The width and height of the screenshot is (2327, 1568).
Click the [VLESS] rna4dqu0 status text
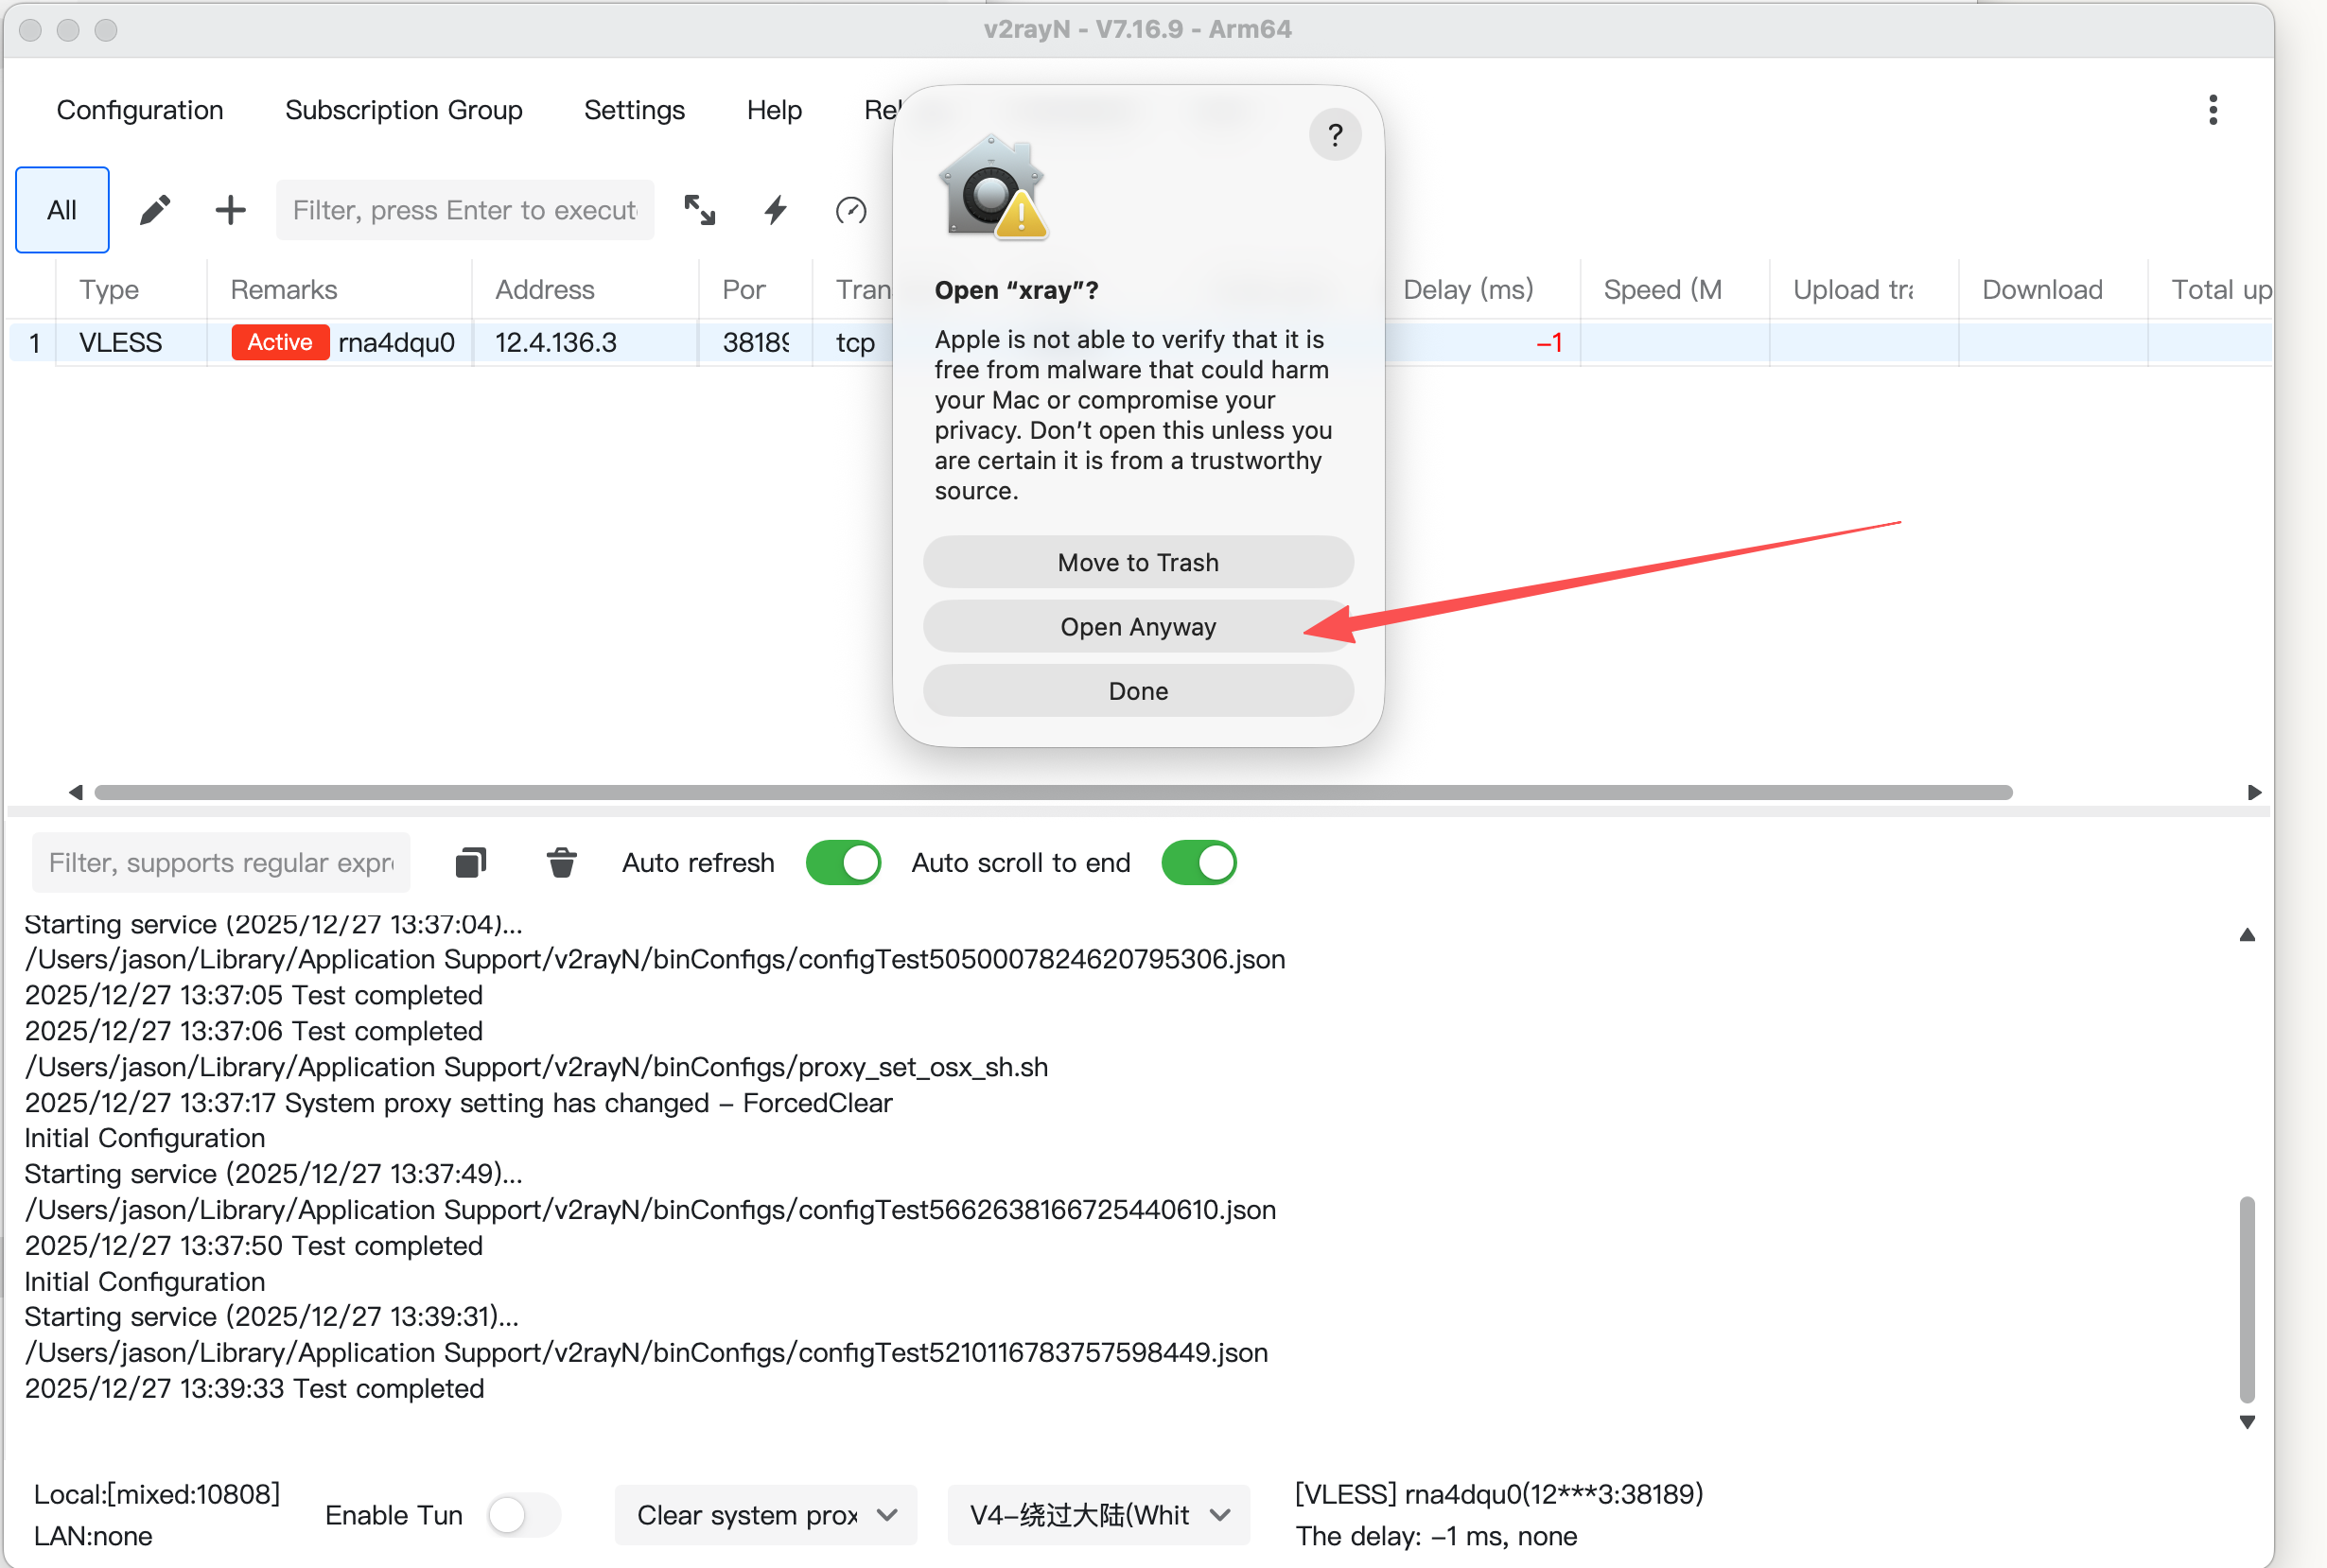(1498, 1493)
